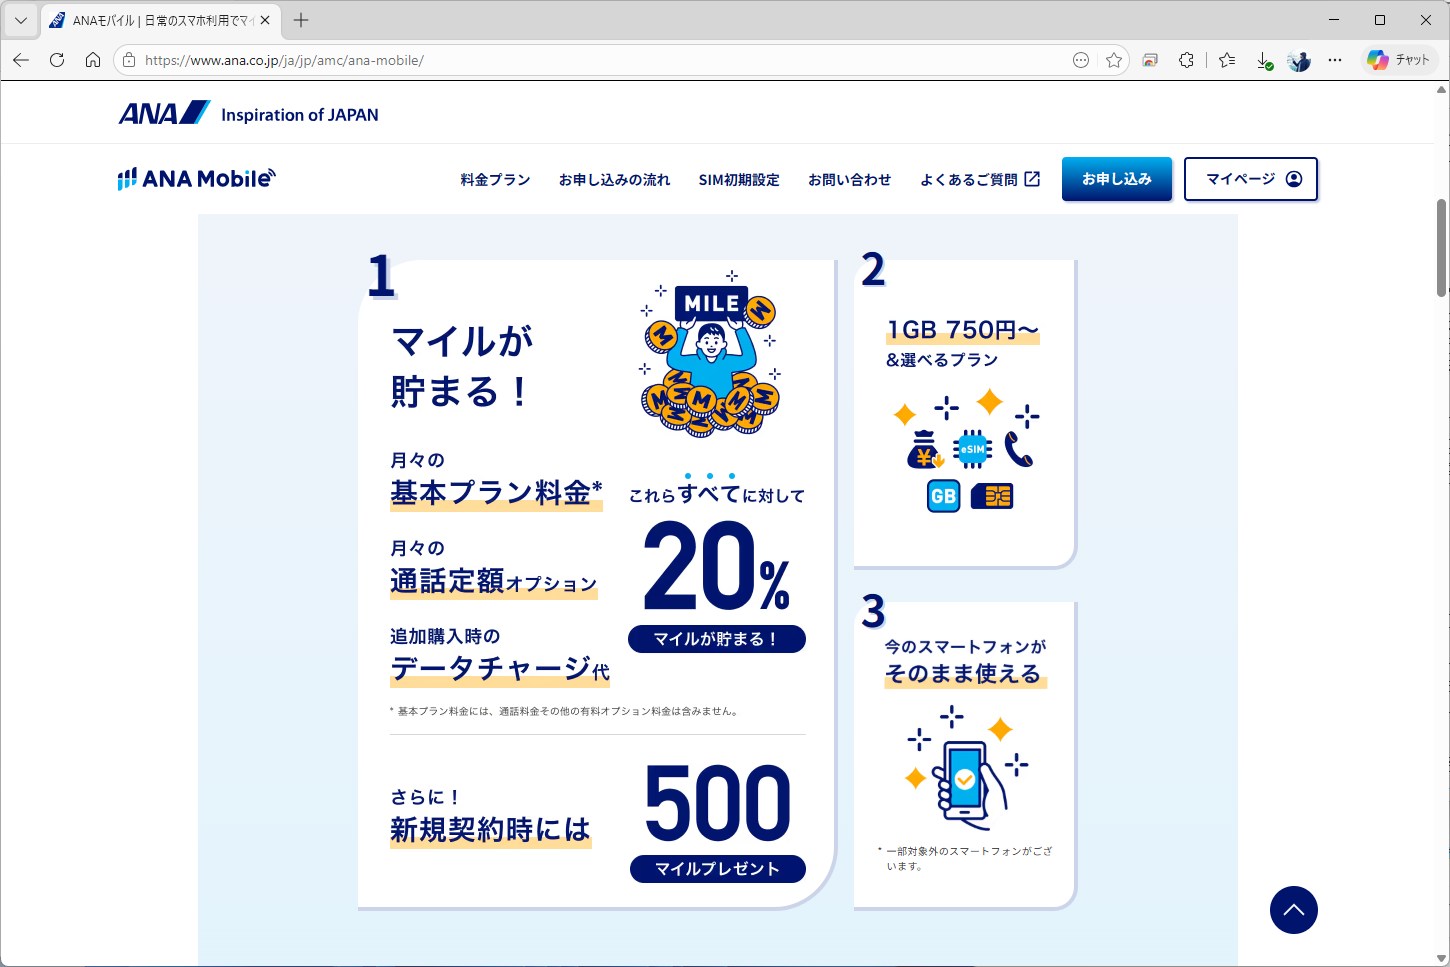
Task: Open a new browser tab
Action: (301, 20)
